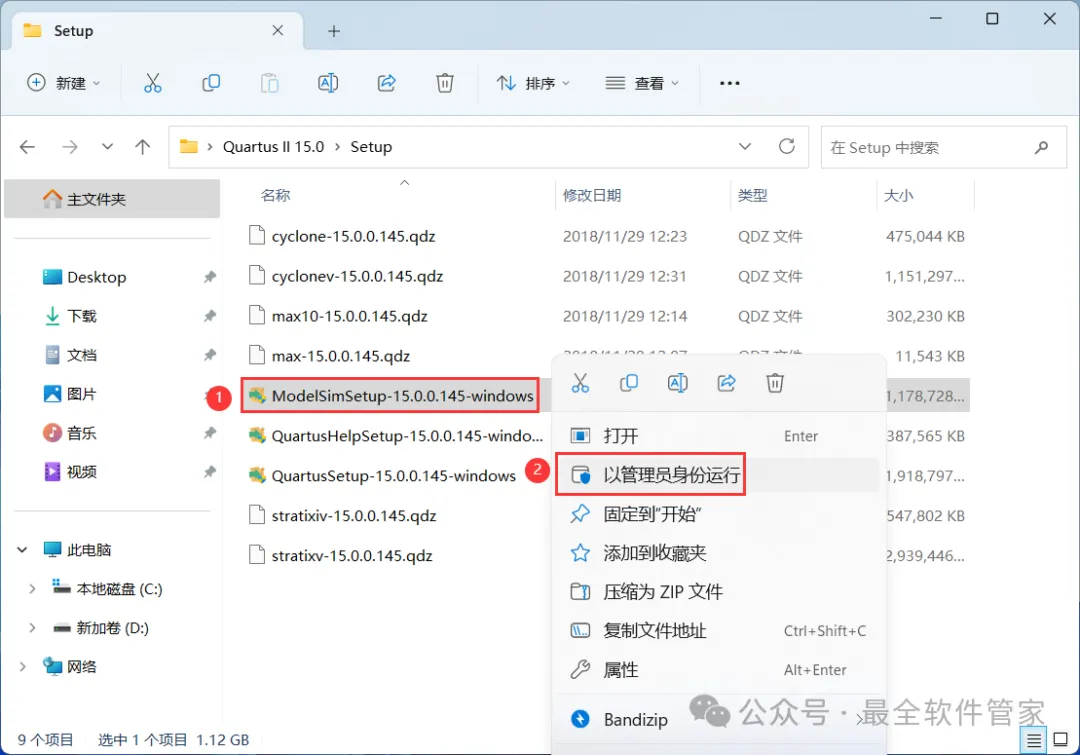Select the file max10-15.0.0.145.qdz
Viewport: 1080px width, 755px height.
point(349,316)
